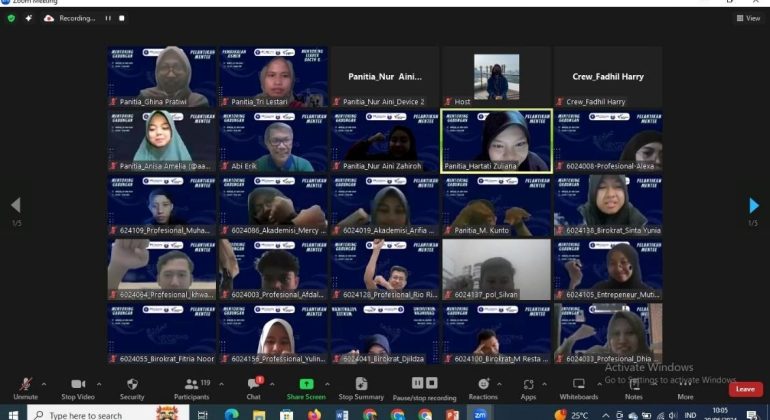The width and height of the screenshot is (770, 420).
Task: Click the green Share Screen button
Action: point(306,389)
